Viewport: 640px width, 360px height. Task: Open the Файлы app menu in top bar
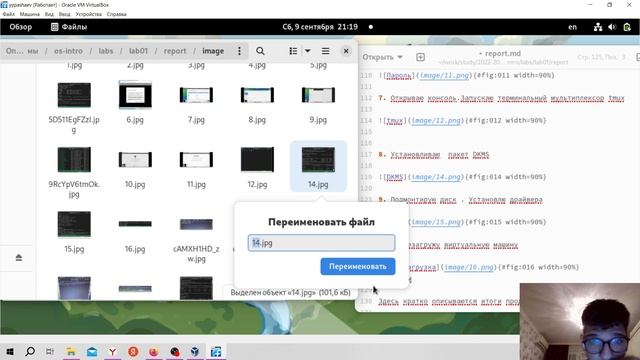[69, 27]
